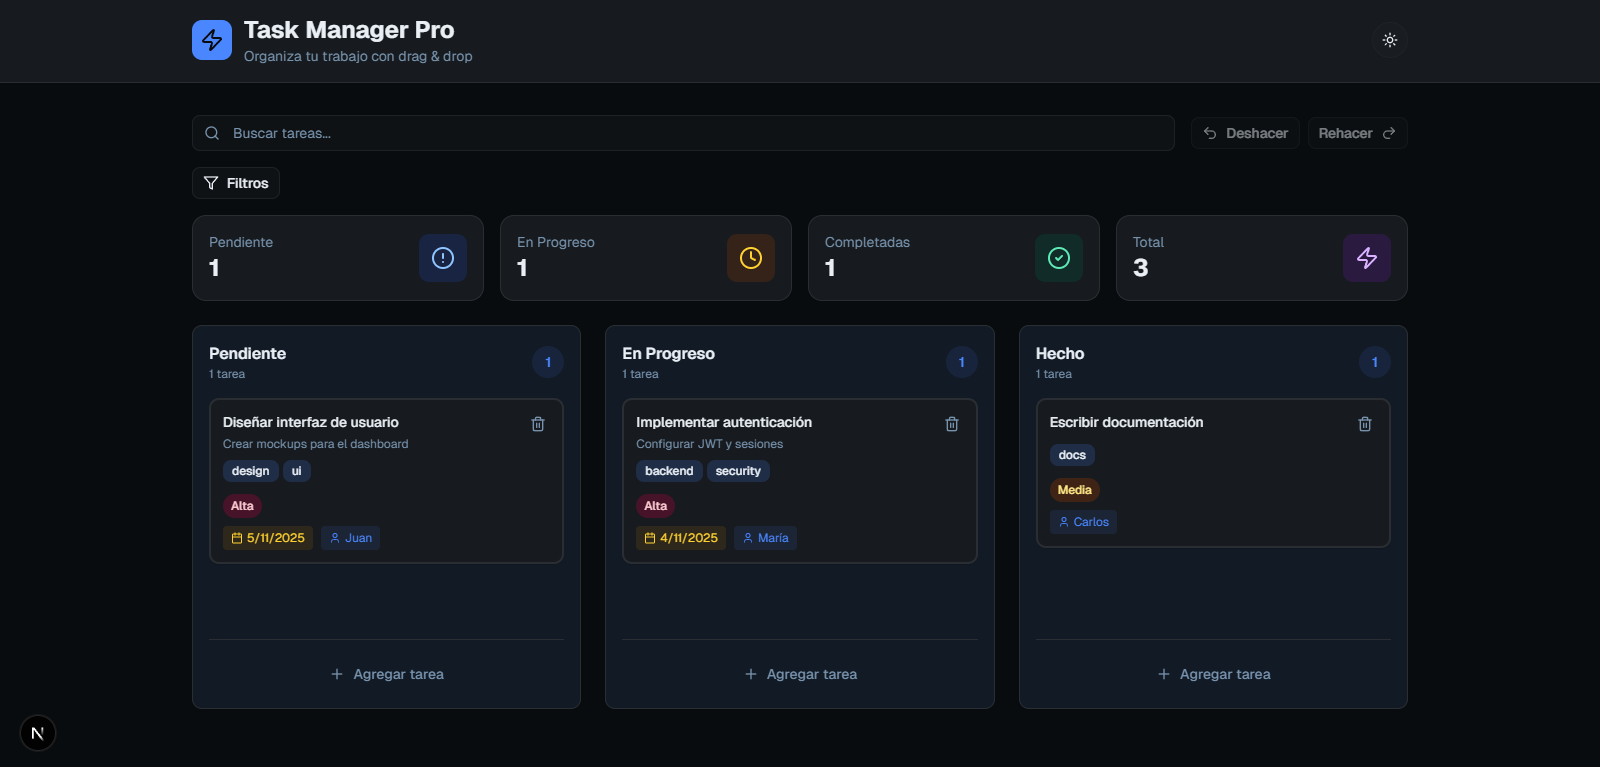Add a task to the Hecho column
Screen dimensions: 1600x767
(x=1213, y=674)
